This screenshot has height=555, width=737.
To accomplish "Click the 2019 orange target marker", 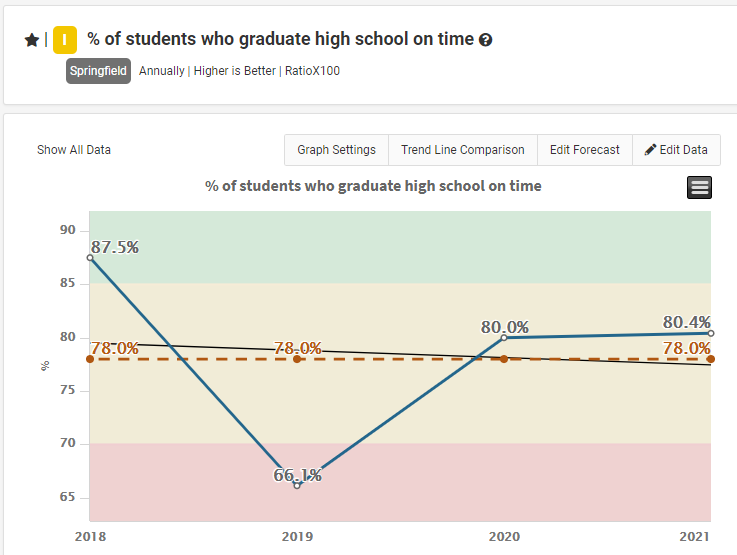I will (297, 358).
